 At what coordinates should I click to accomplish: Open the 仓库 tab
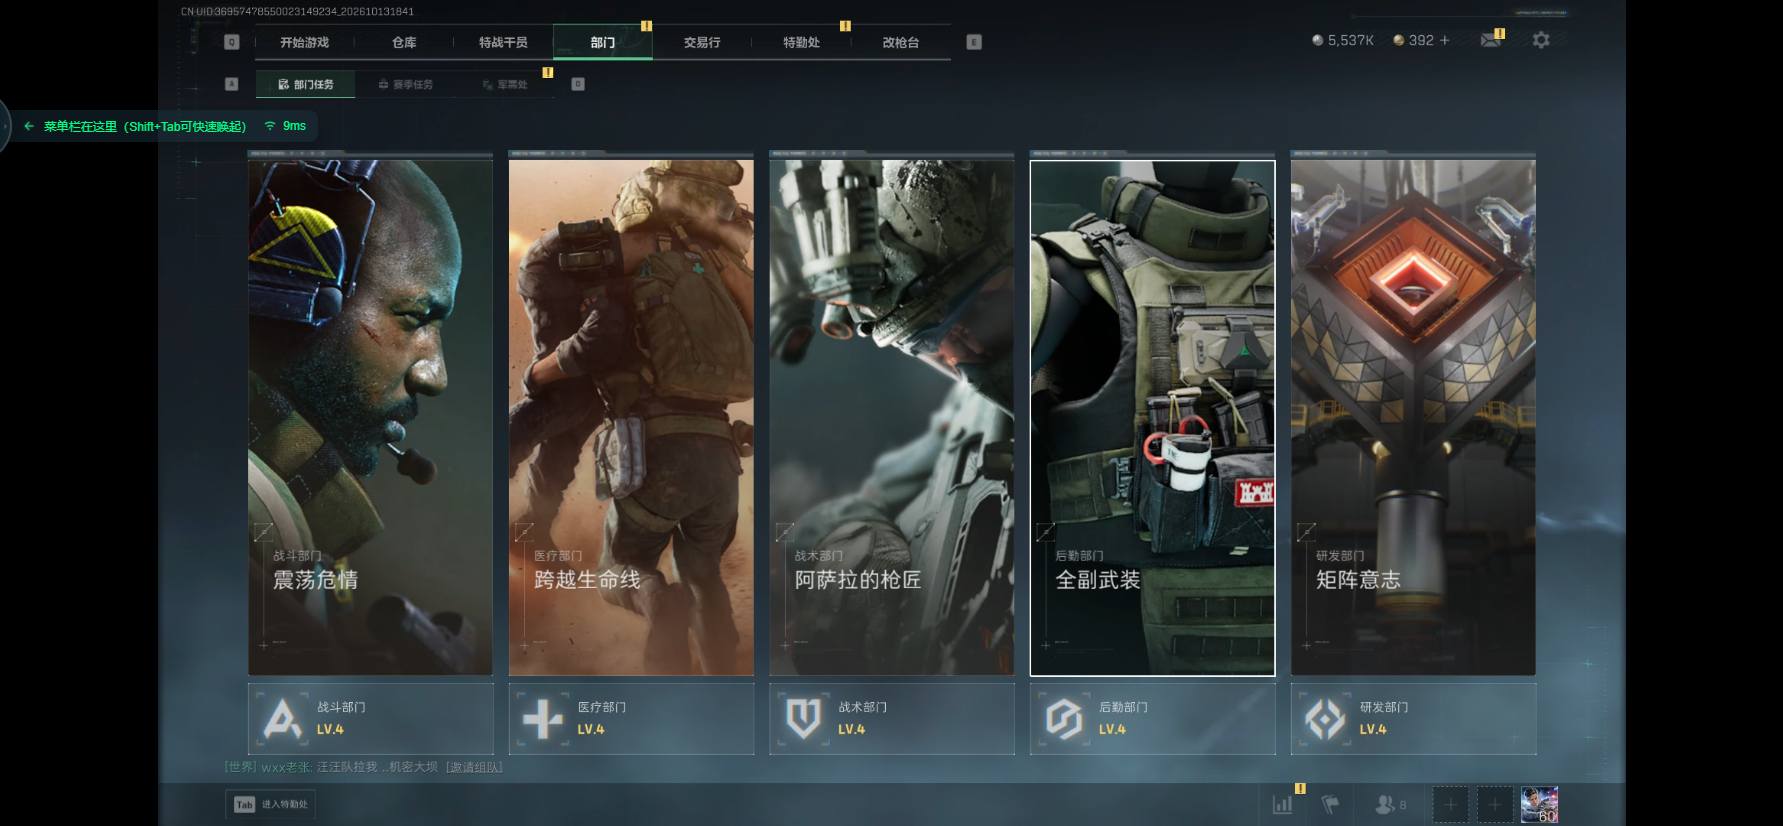(404, 42)
